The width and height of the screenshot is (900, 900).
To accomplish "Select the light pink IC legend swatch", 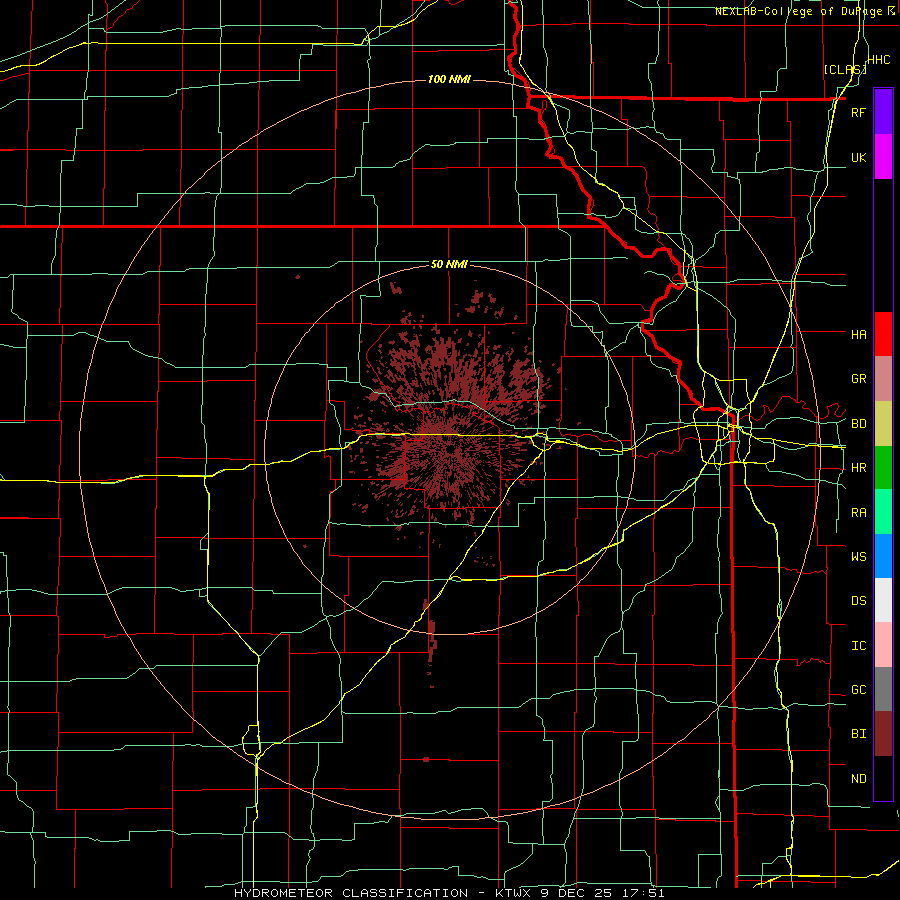I will 883,645.
